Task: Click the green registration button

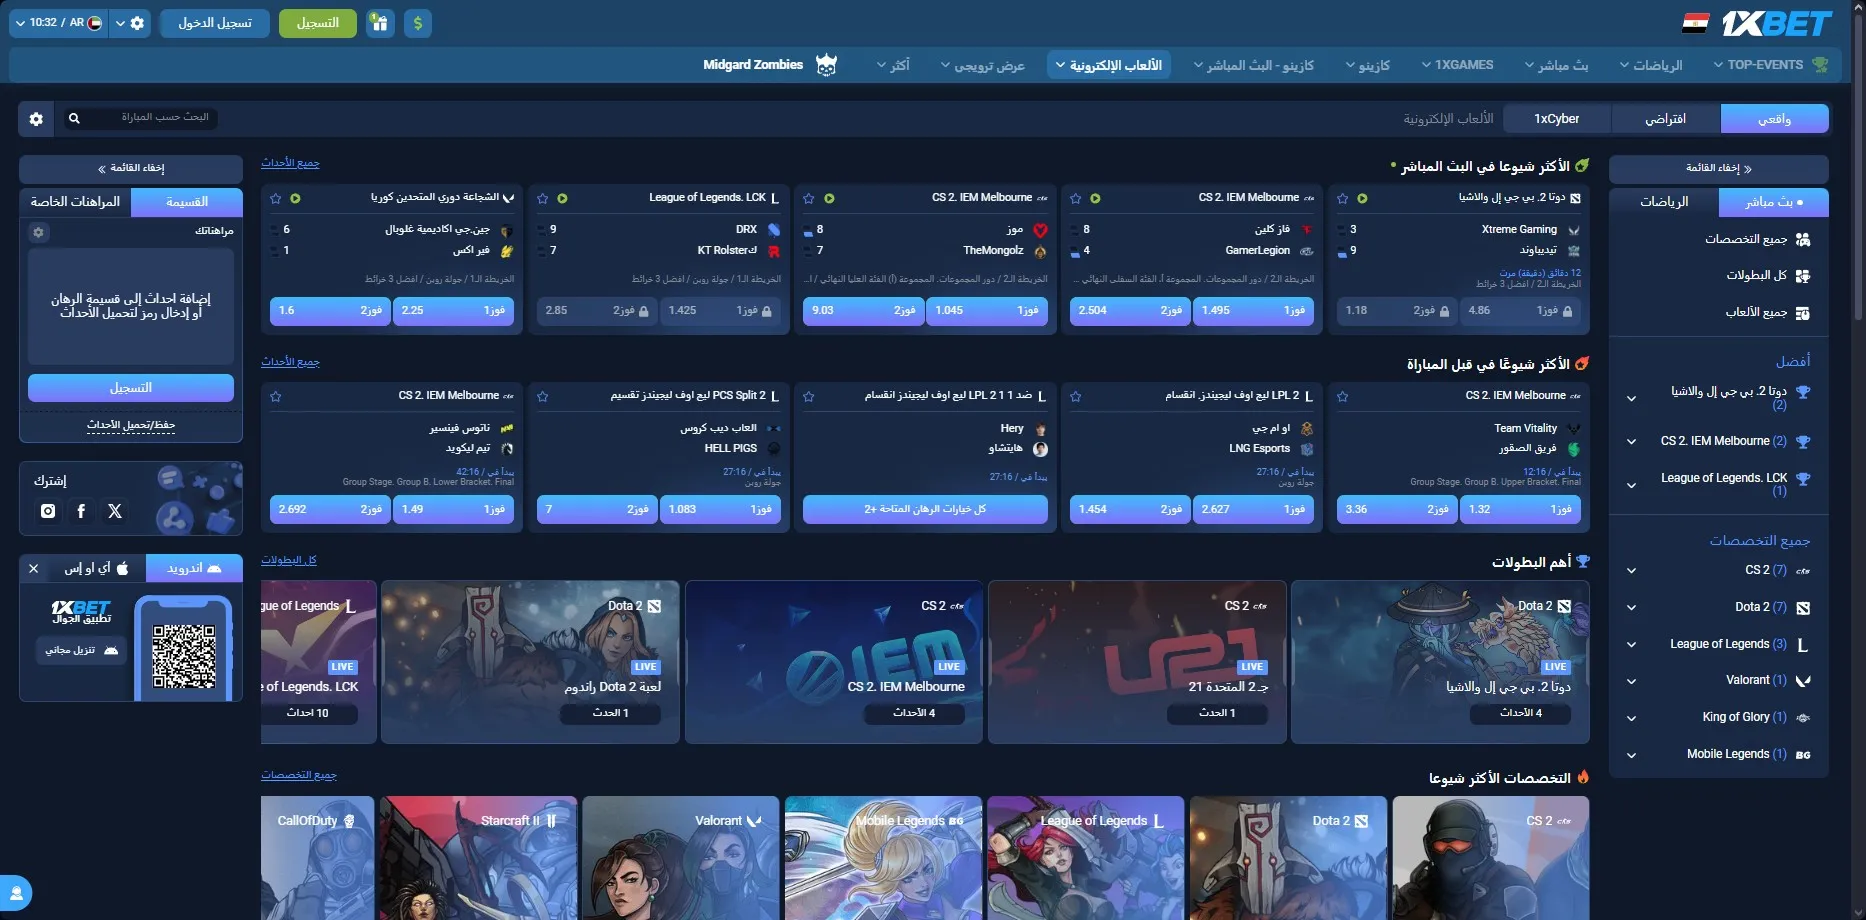Action: pos(318,23)
